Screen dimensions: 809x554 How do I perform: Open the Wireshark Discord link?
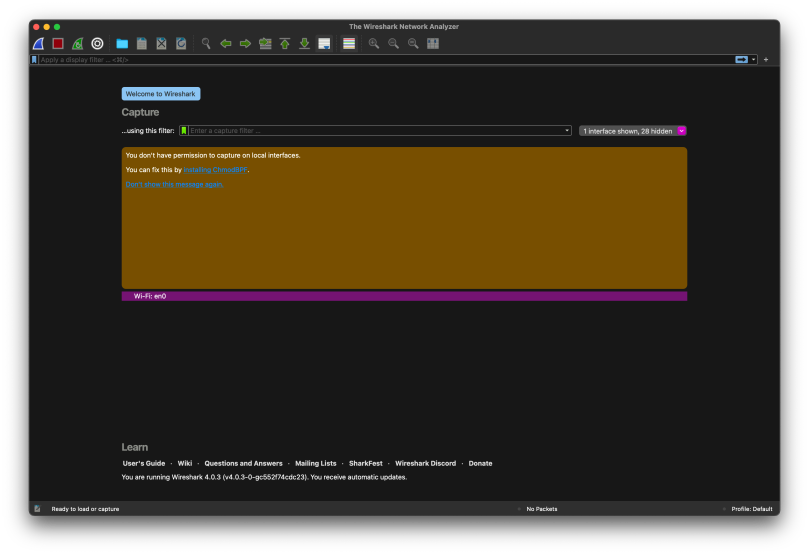click(426, 463)
